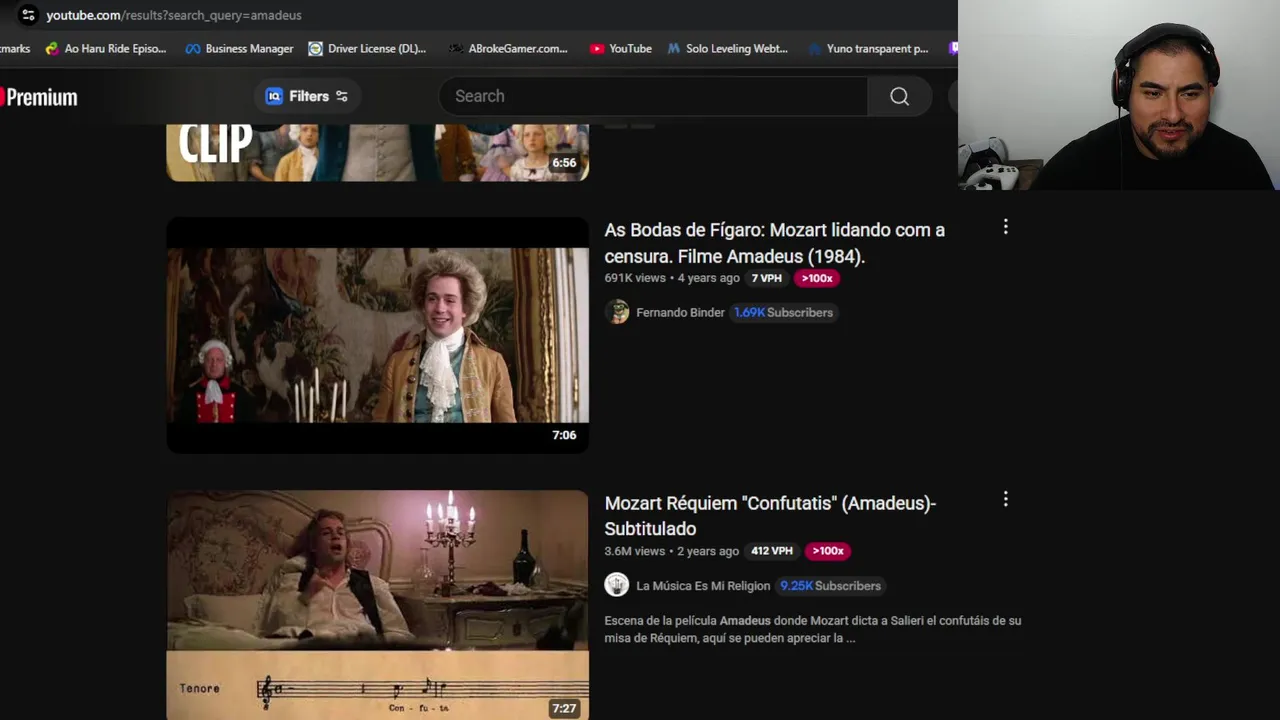Open the CLIP video thumbnail 6:56
This screenshot has height=720, width=1280.
pos(377,152)
